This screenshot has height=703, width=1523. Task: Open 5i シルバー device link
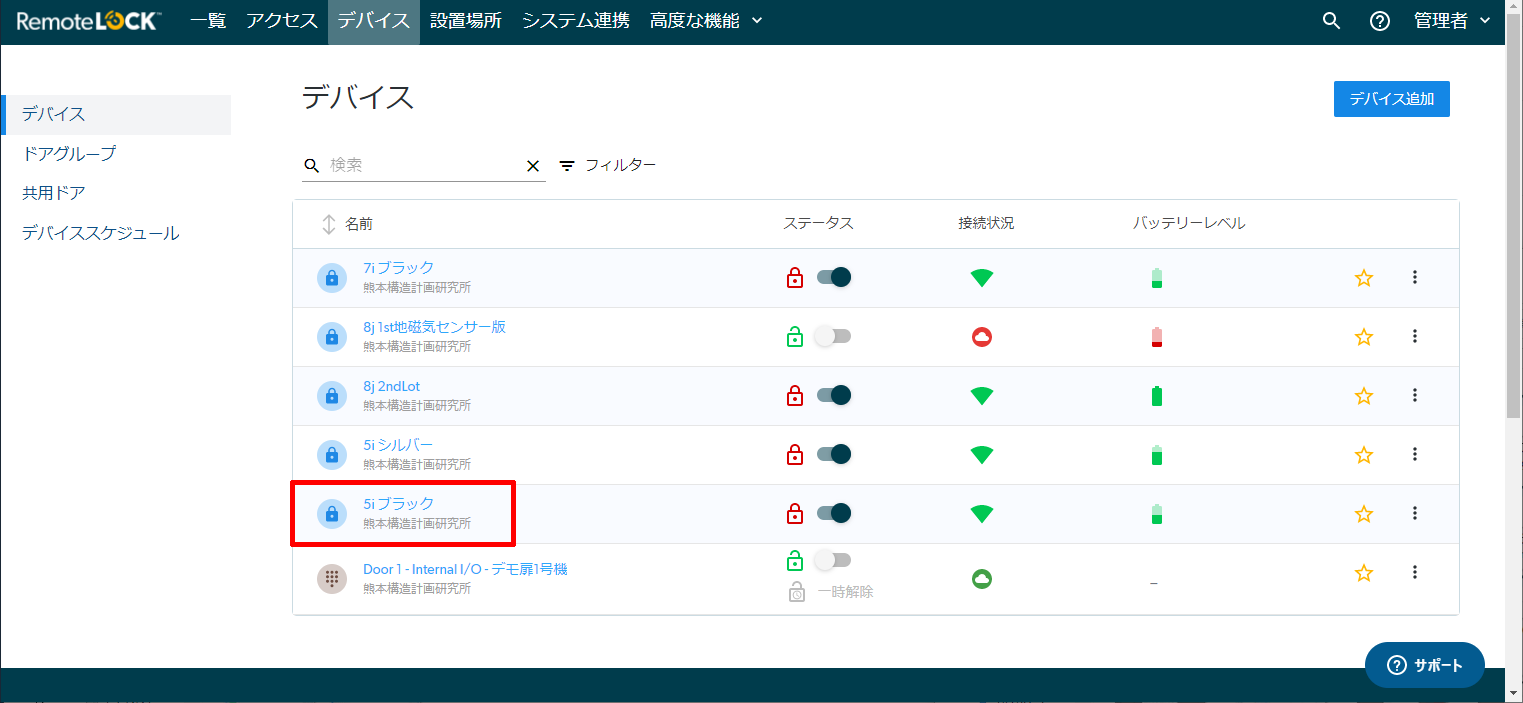tap(398, 445)
